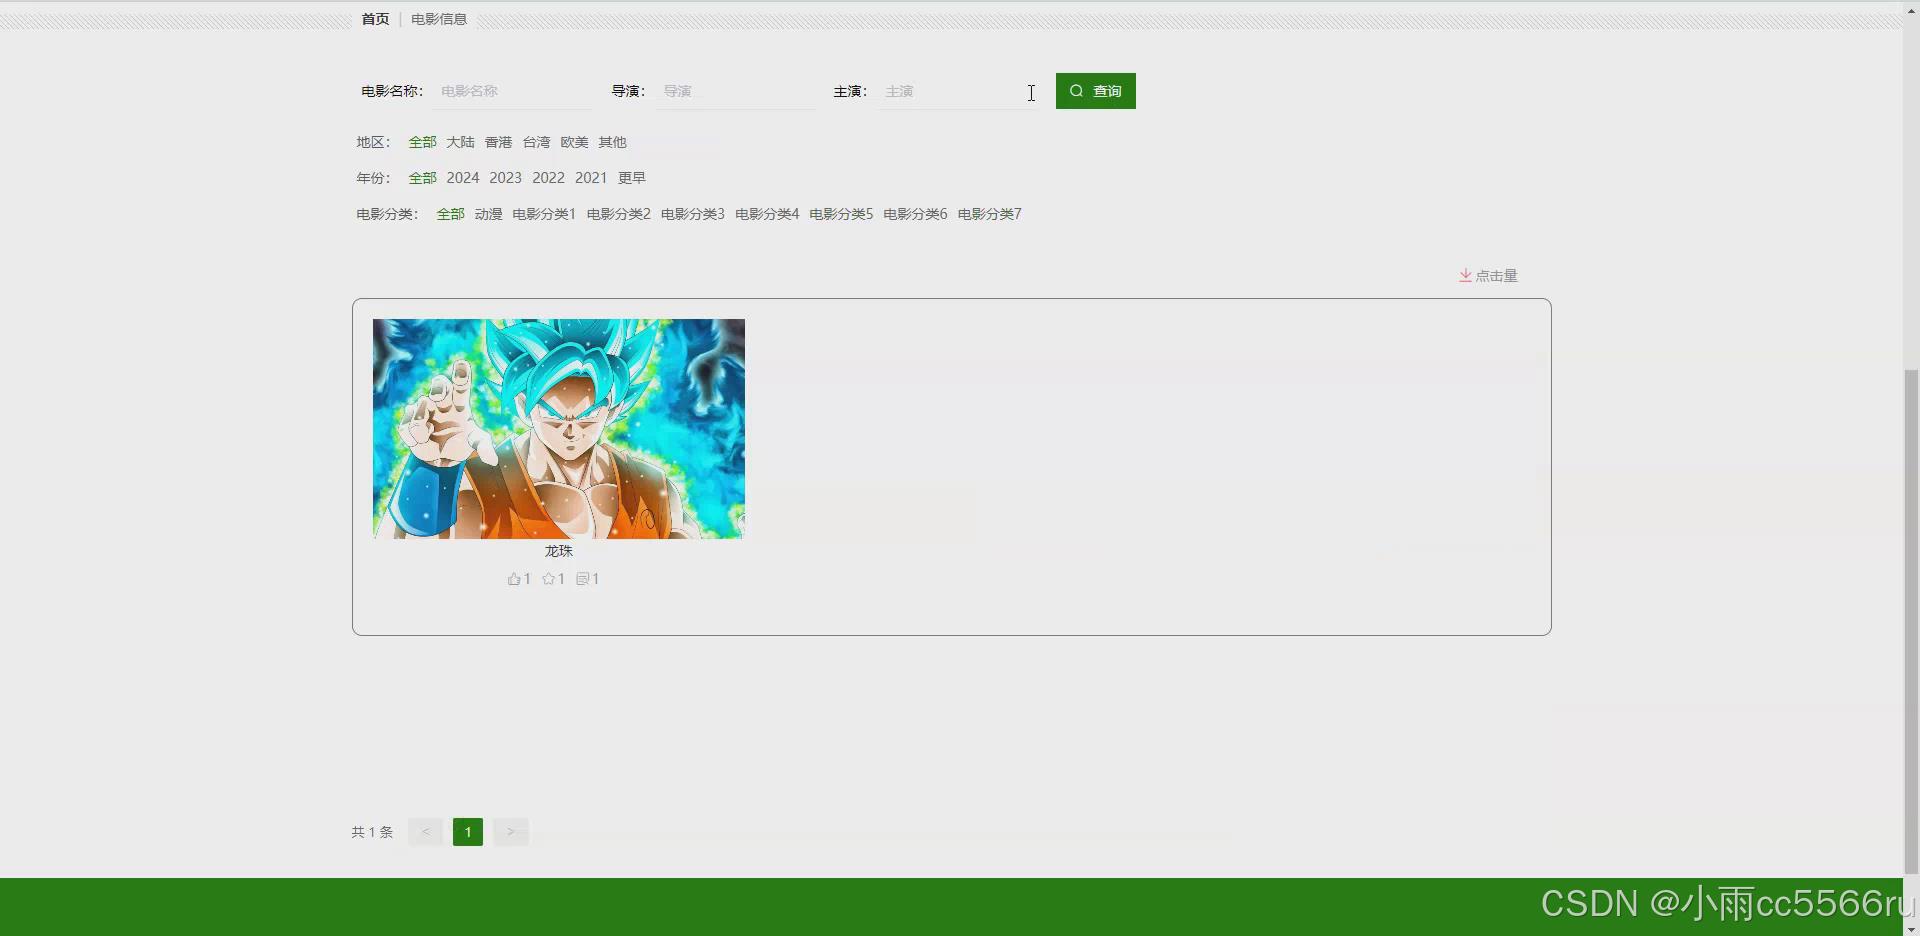This screenshot has height=936, width=1920.
Task: Filter category by 电影分类3
Action: coord(692,214)
